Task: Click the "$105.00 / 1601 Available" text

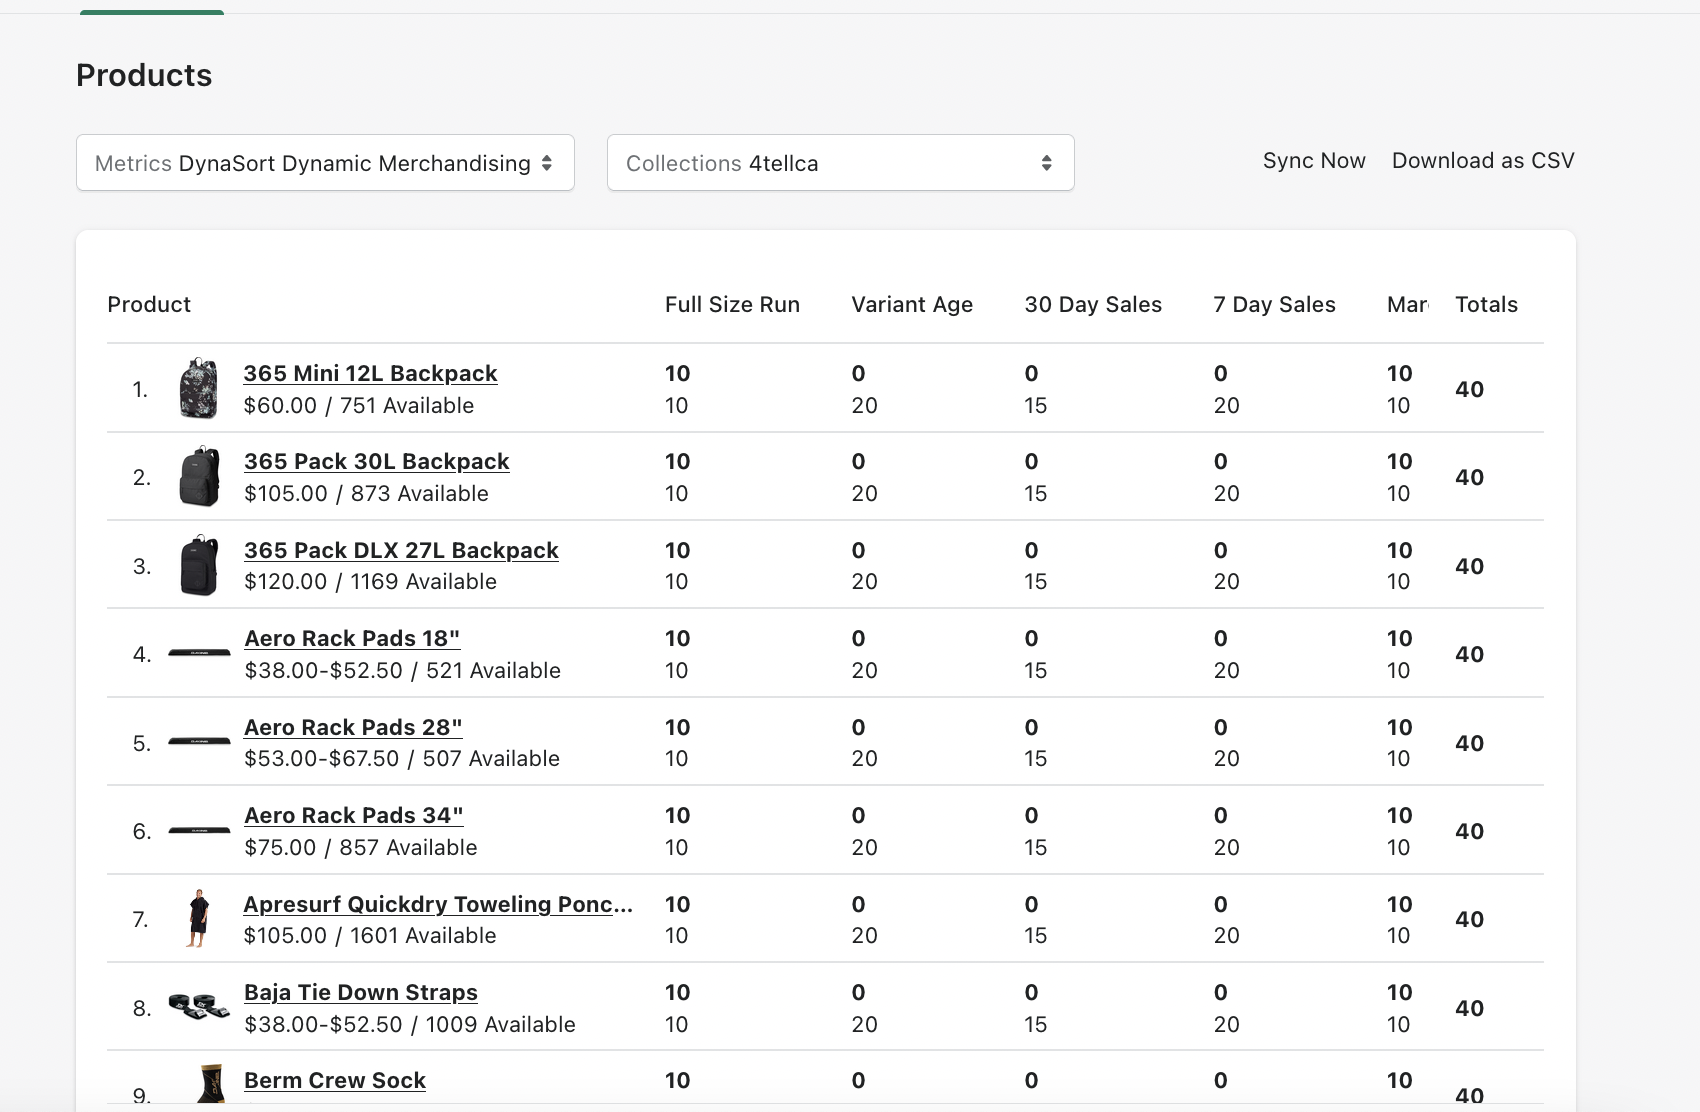Action: tap(370, 936)
